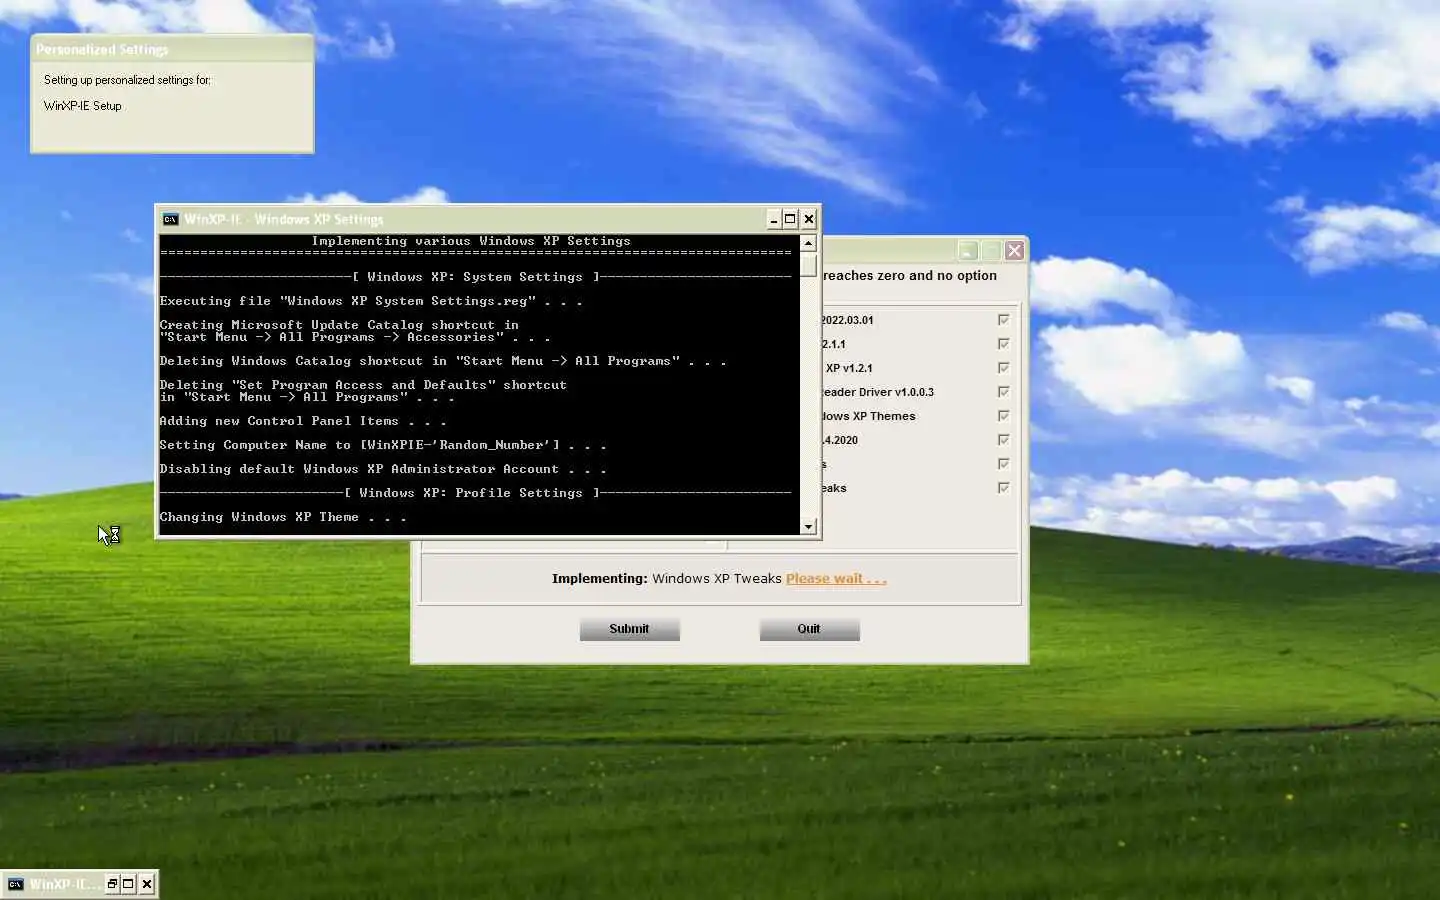Viewport: 1440px width, 900px height.
Task: Click the 'Deleting Windows Catalog shortcut' console line
Action: click(x=443, y=361)
